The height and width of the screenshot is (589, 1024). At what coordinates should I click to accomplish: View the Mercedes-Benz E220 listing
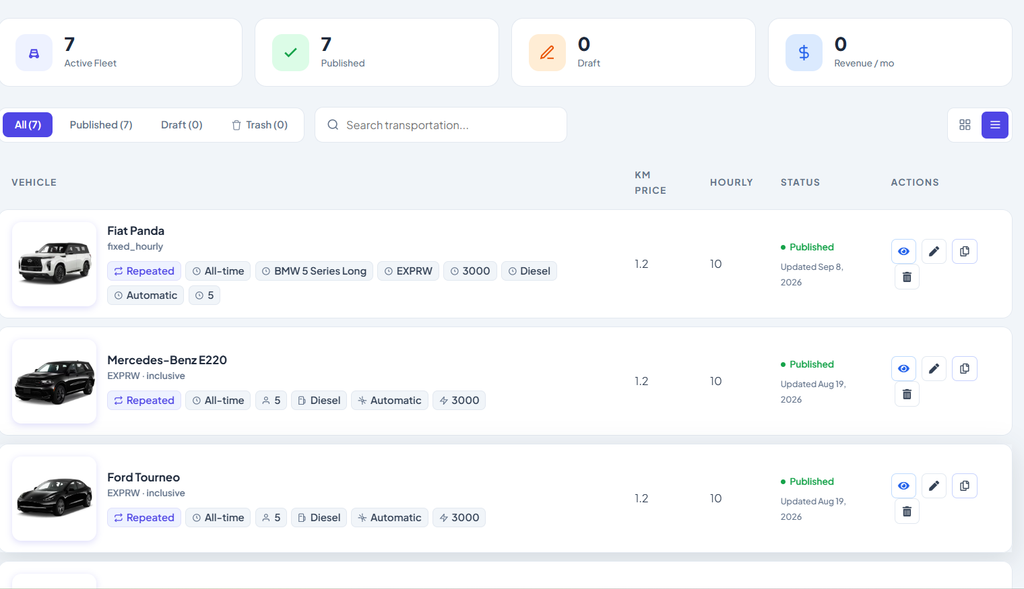903,368
